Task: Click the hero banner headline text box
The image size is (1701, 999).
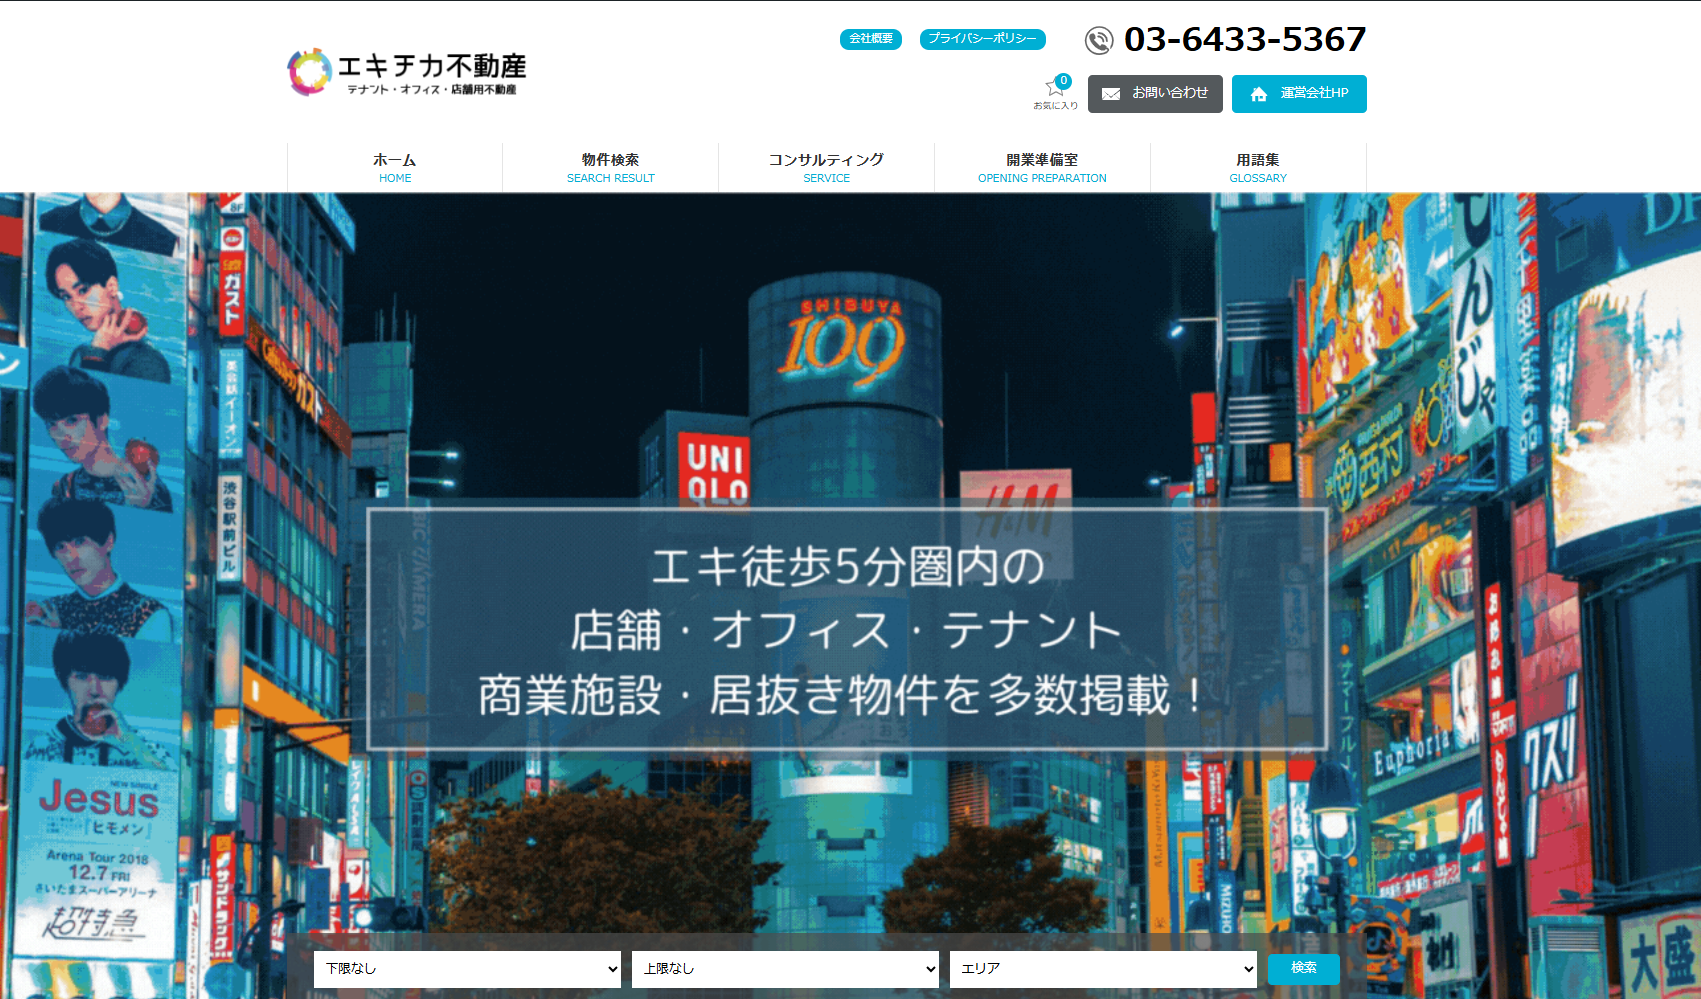Action: (847, 629)
